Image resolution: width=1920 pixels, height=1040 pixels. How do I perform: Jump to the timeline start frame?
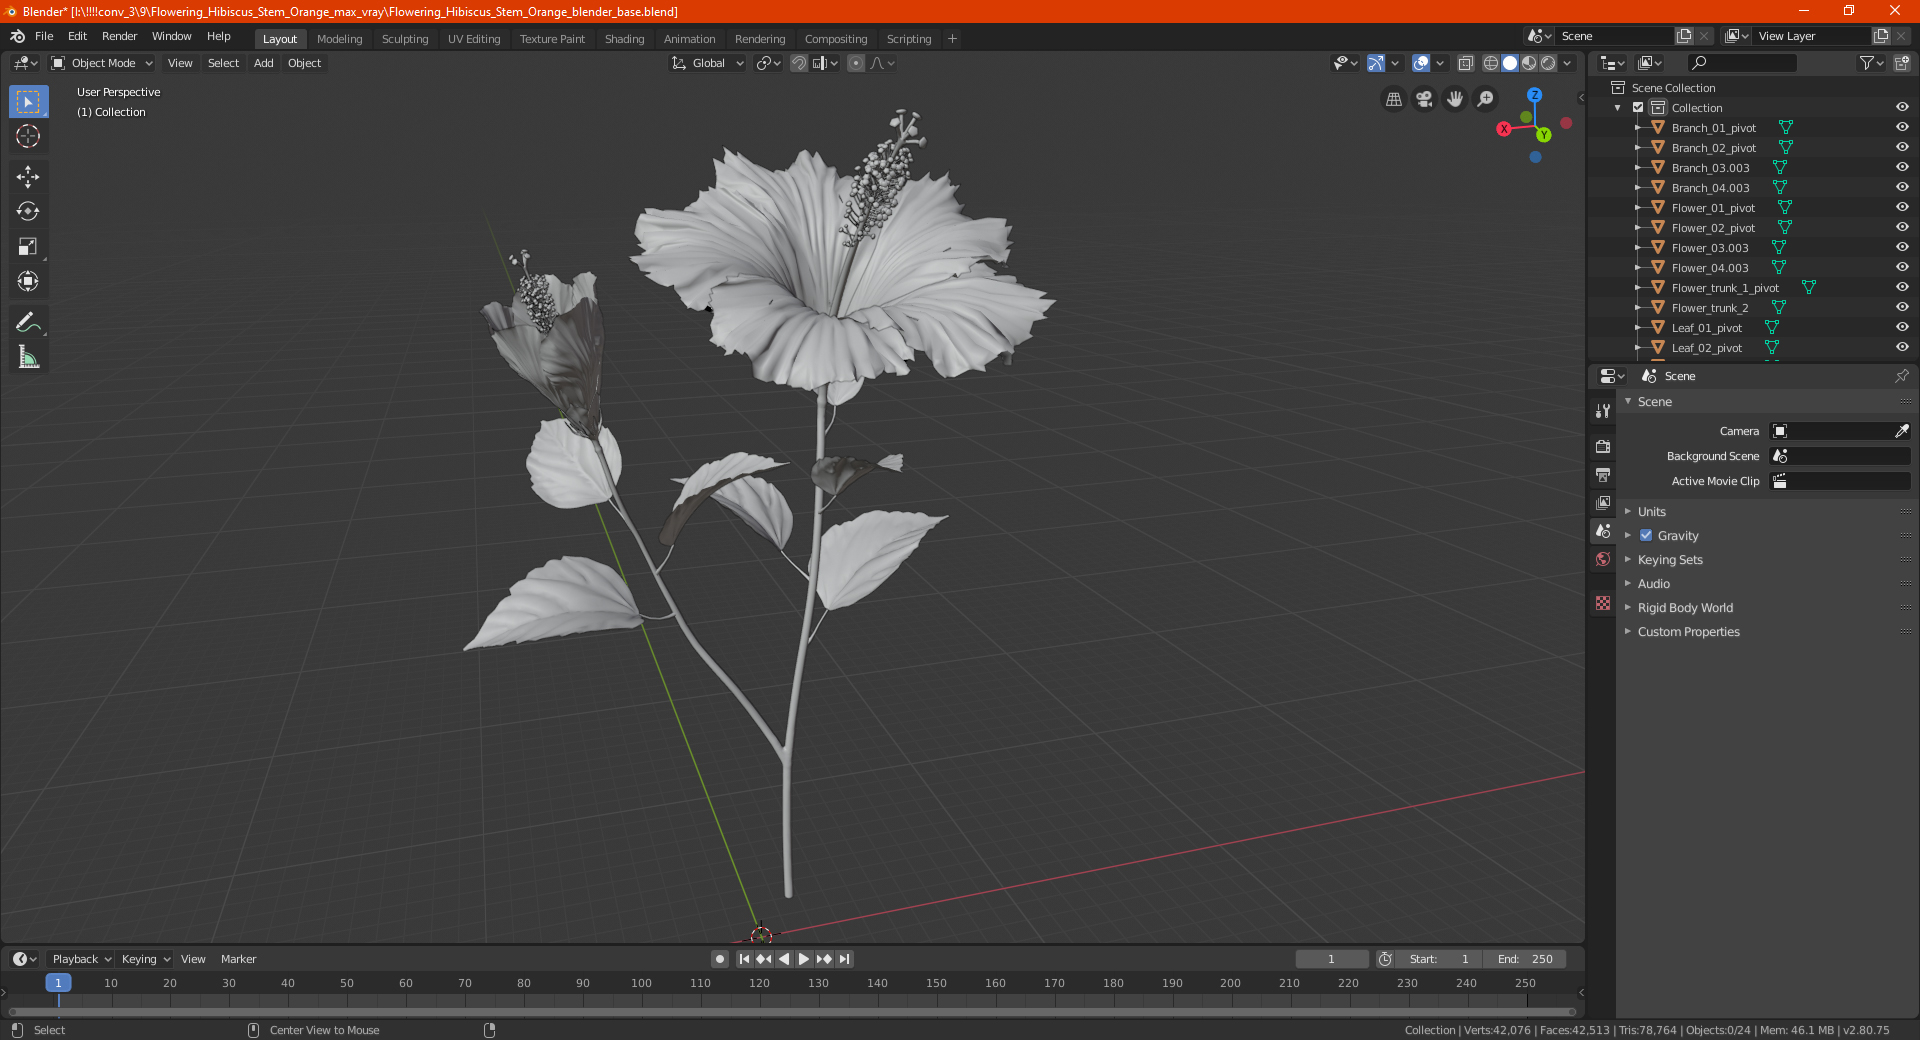click(744, 959)
